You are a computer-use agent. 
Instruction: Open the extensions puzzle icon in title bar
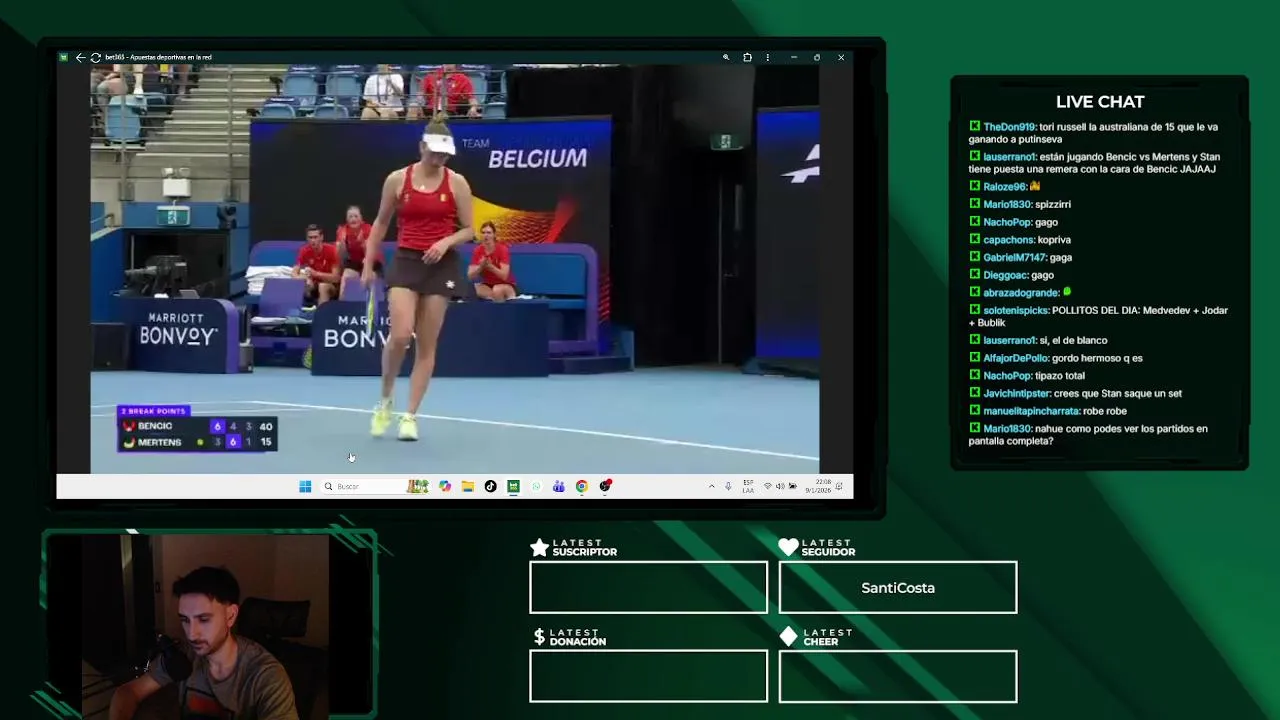[x=747, y=57]
